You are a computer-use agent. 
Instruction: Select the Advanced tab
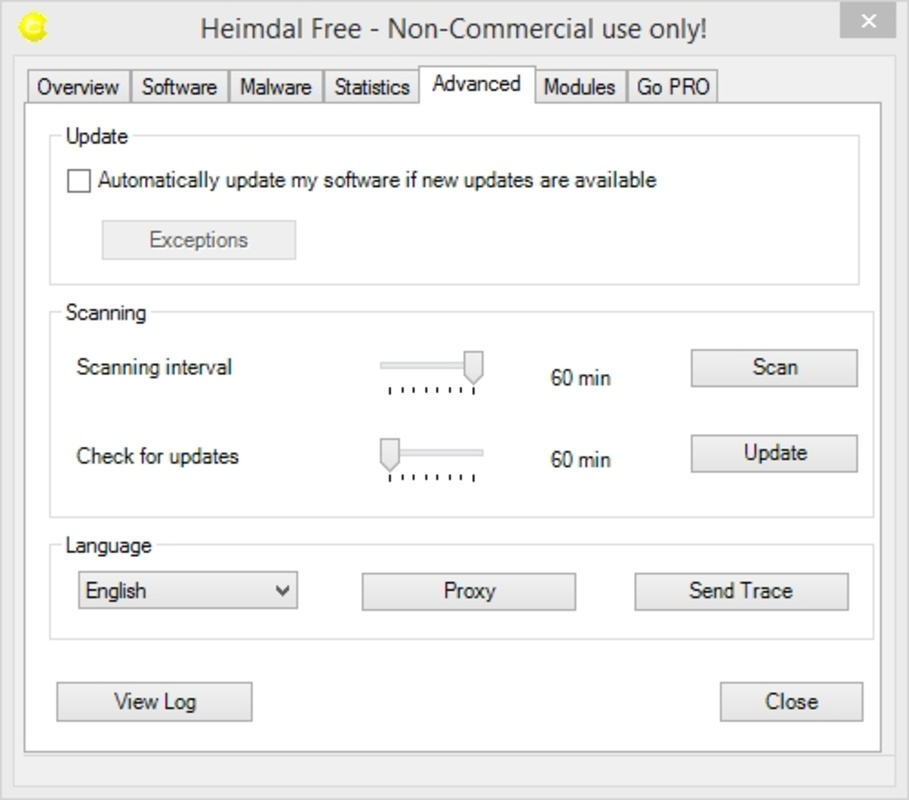(477, 85)
